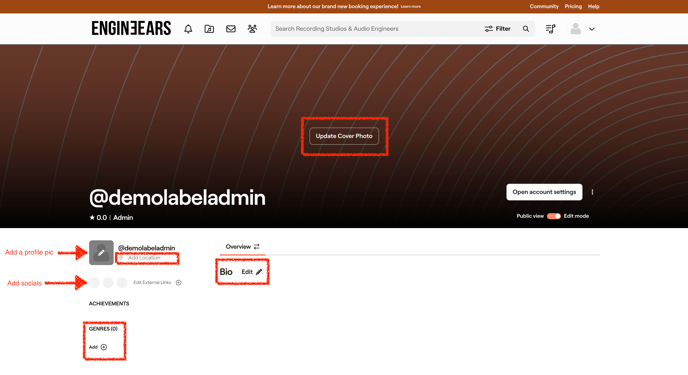Image resolution: width=688 pixels, height=375 pixels.
Task: Click plus icon beside Edit External Links
Action: 179,282
